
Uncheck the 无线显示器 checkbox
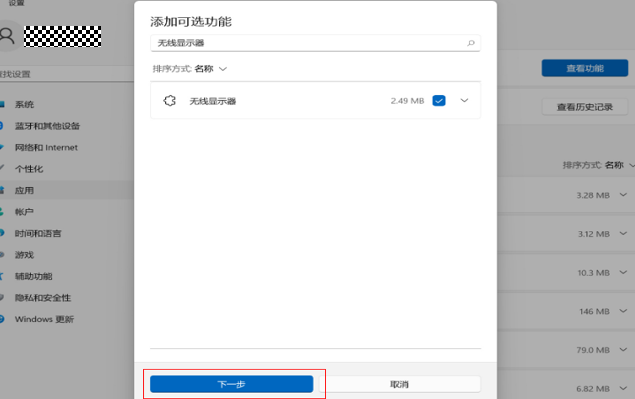pos(439,100)
